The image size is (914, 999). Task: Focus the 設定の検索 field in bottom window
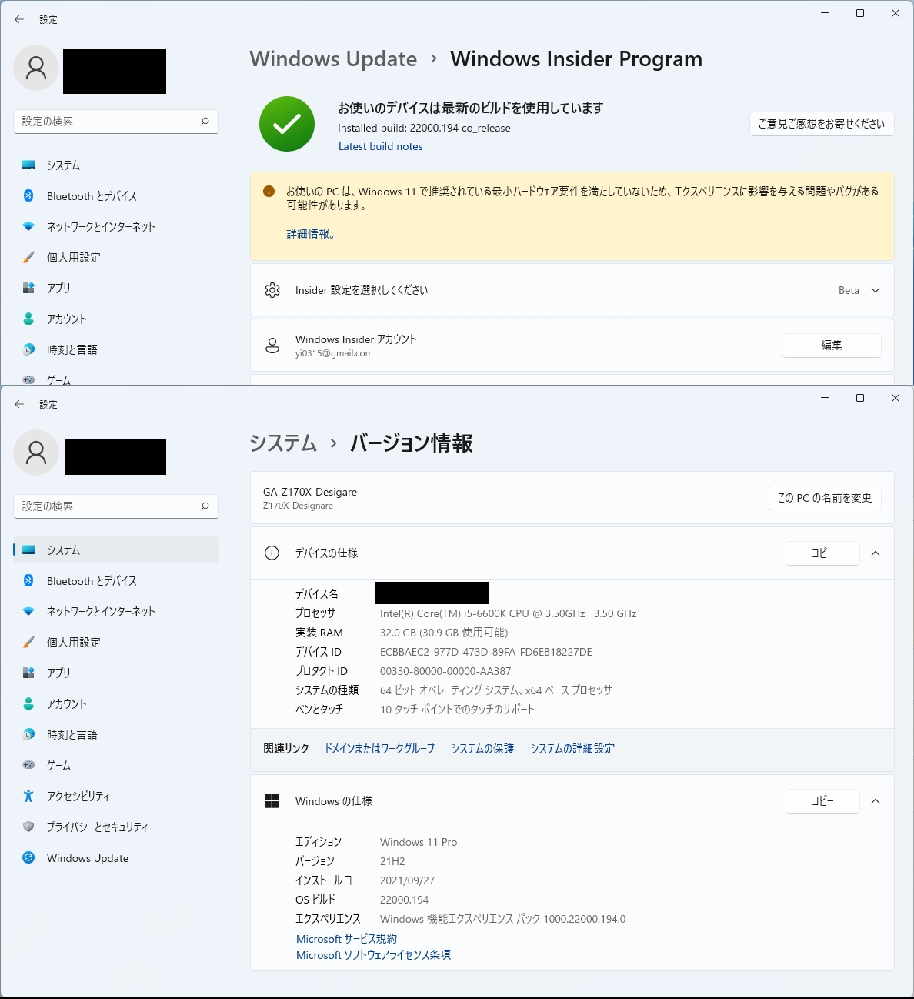(x=116, y=506)
